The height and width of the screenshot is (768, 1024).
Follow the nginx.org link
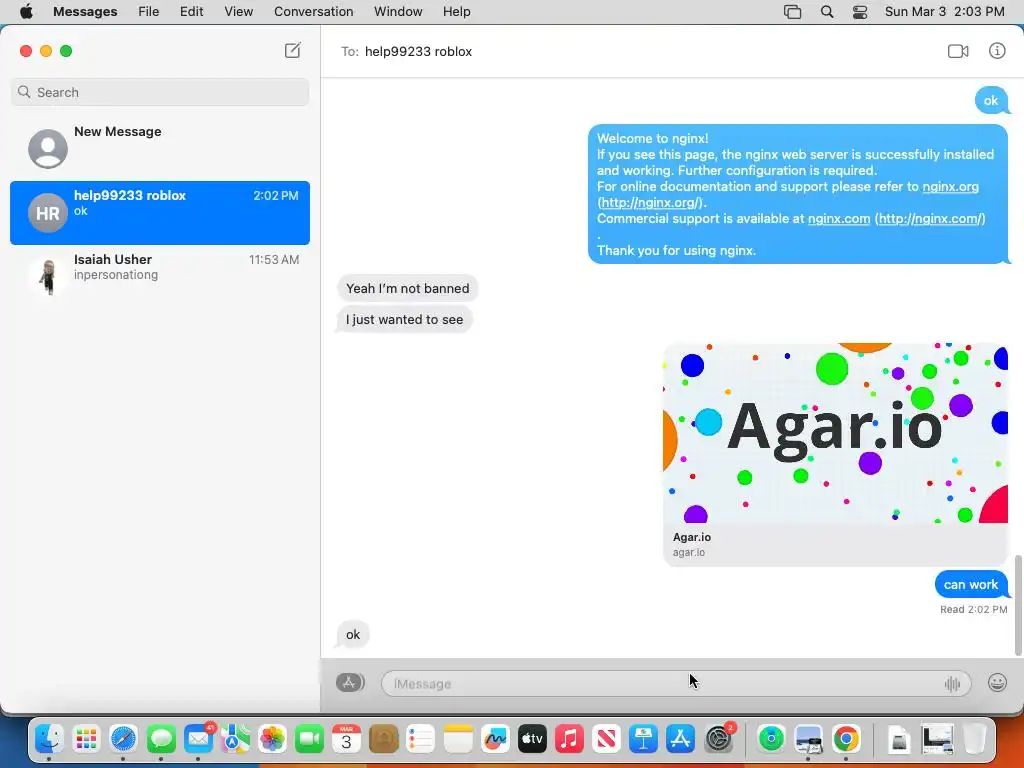[x=950, y=186]
